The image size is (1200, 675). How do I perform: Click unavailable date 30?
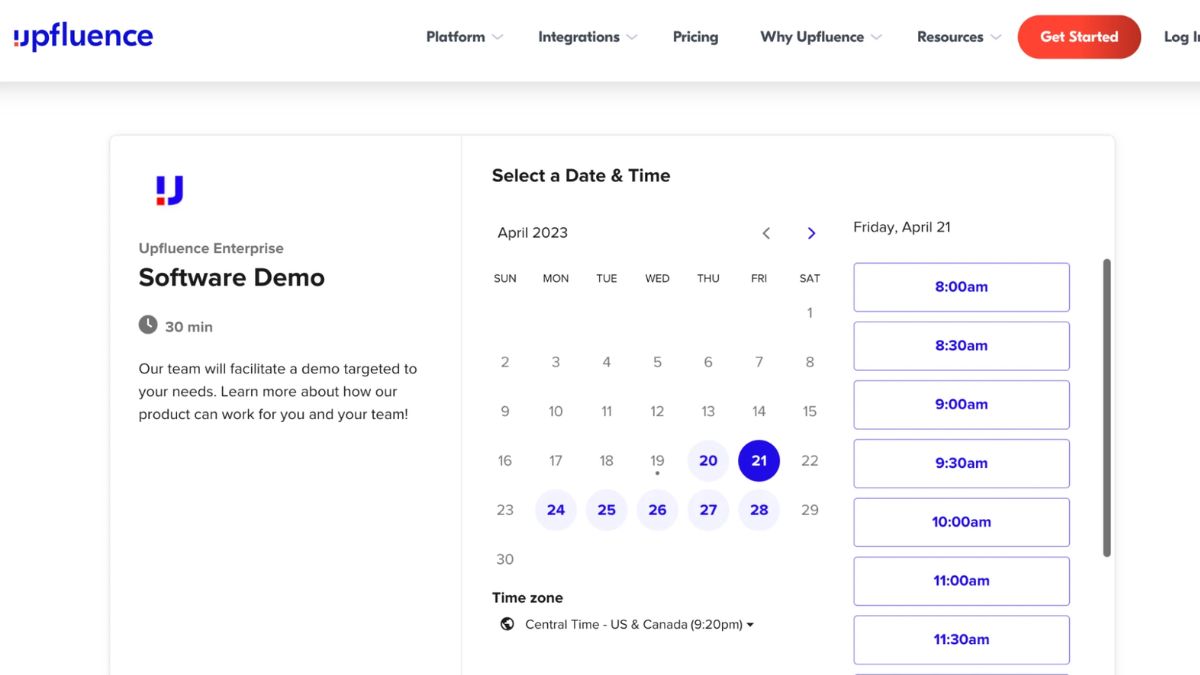pos(505,559)
